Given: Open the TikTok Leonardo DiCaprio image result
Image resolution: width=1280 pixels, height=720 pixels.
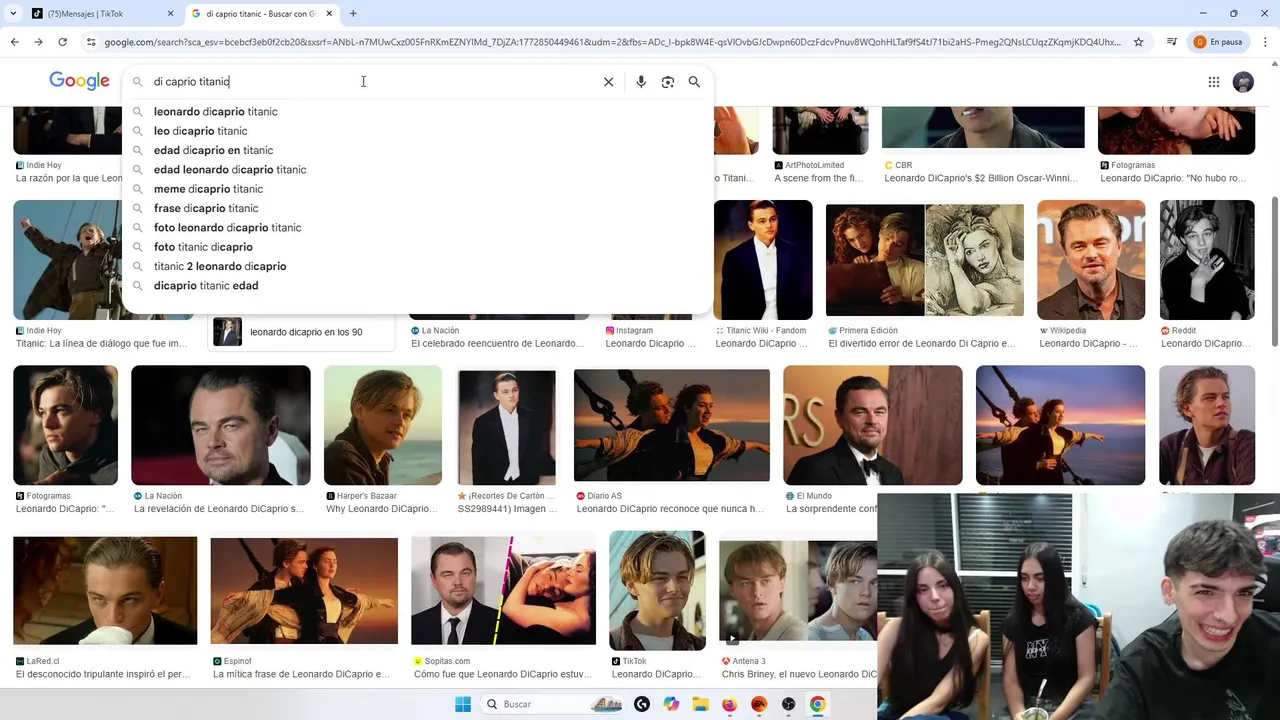Looking at the screenshot, I should click(657, 591).
